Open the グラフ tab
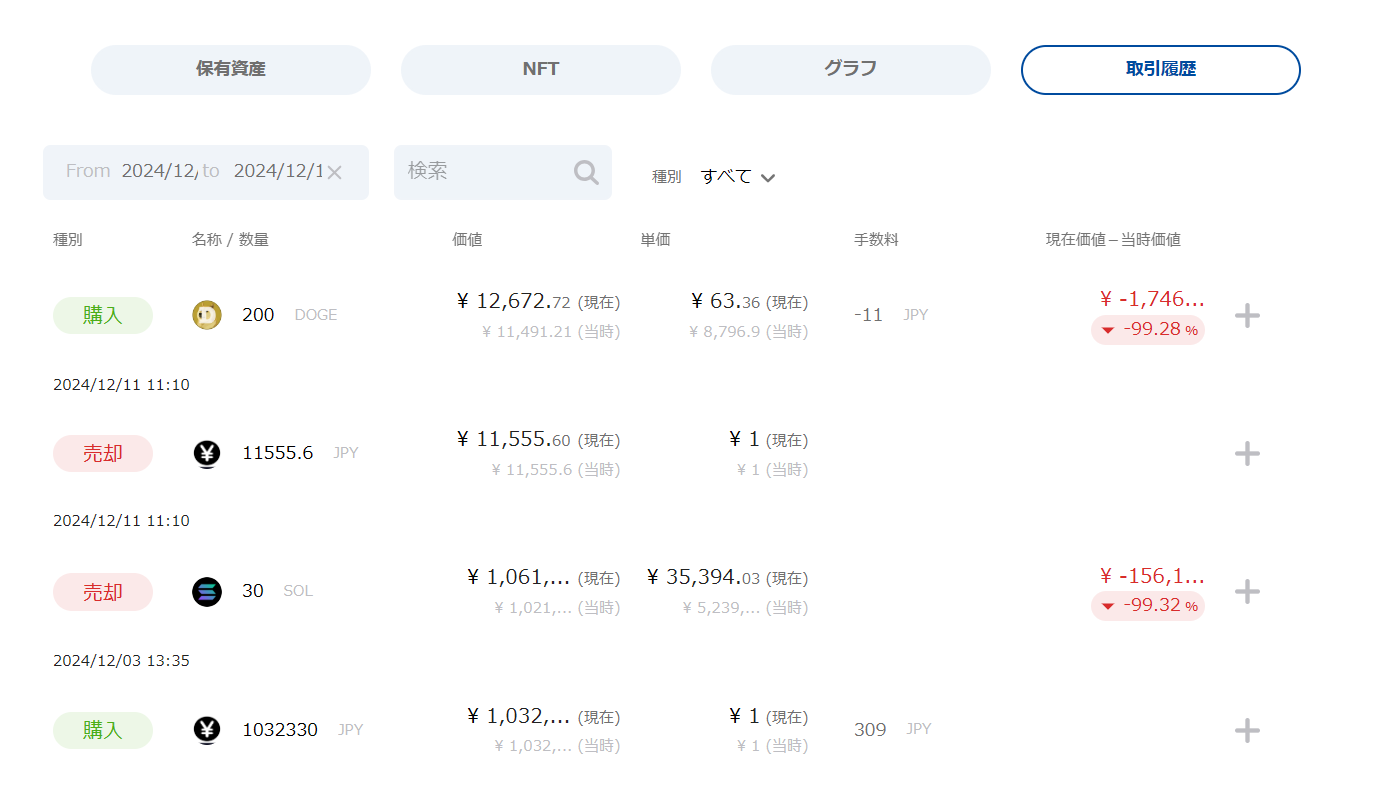This screenshot has width=1386, height=788. 851,70
